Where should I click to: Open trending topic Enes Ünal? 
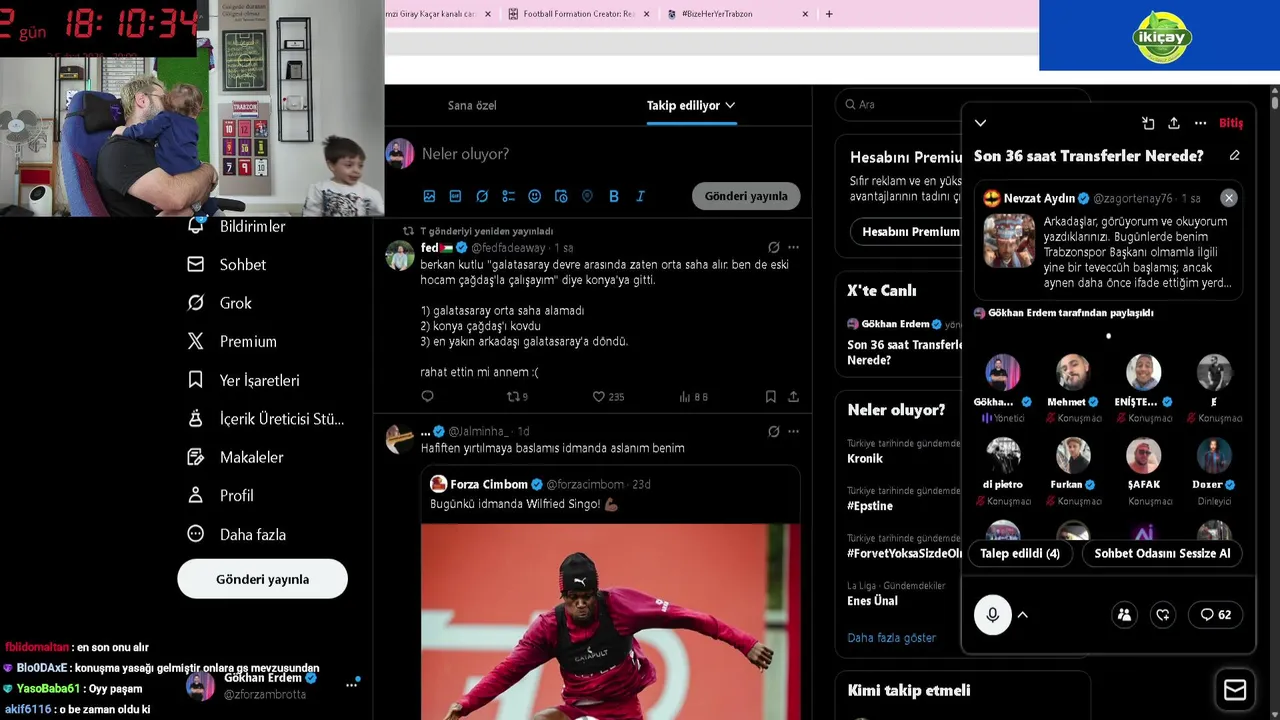point(872,601)
